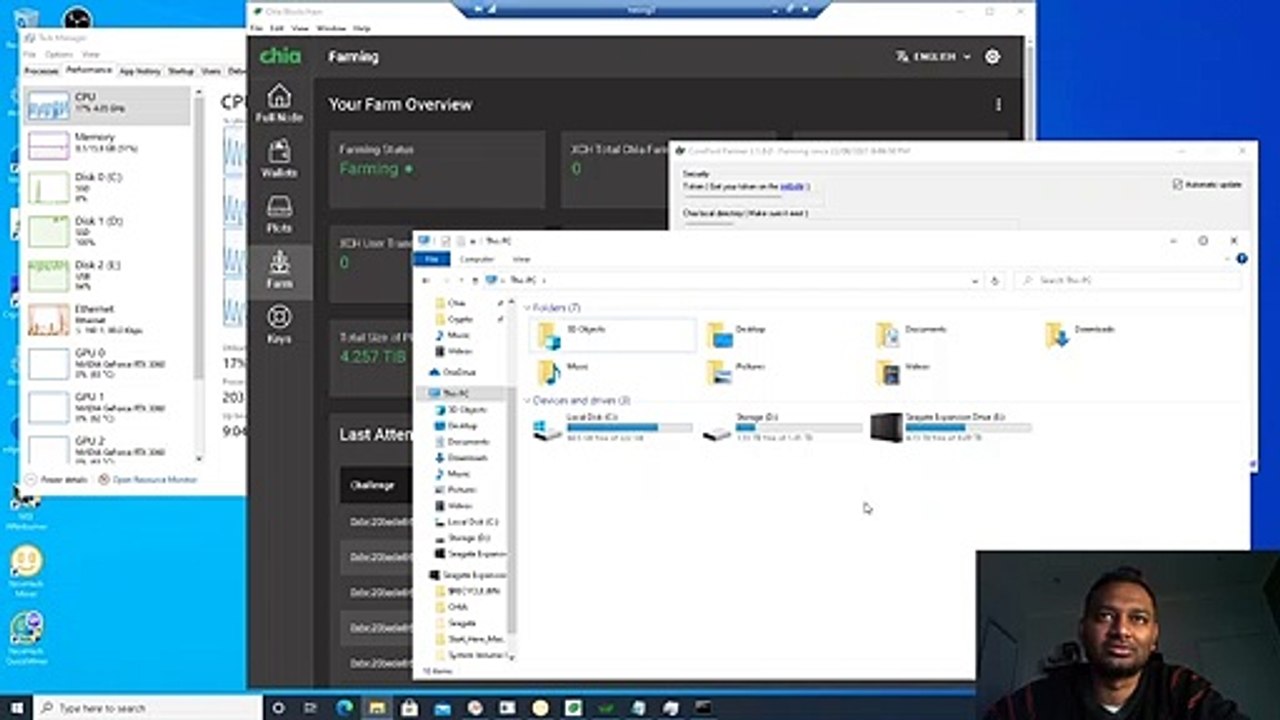The width and height of the screenshot is (1280, 720).
Task: Select Local Disk (C:) drive tile
Action: 612,427
